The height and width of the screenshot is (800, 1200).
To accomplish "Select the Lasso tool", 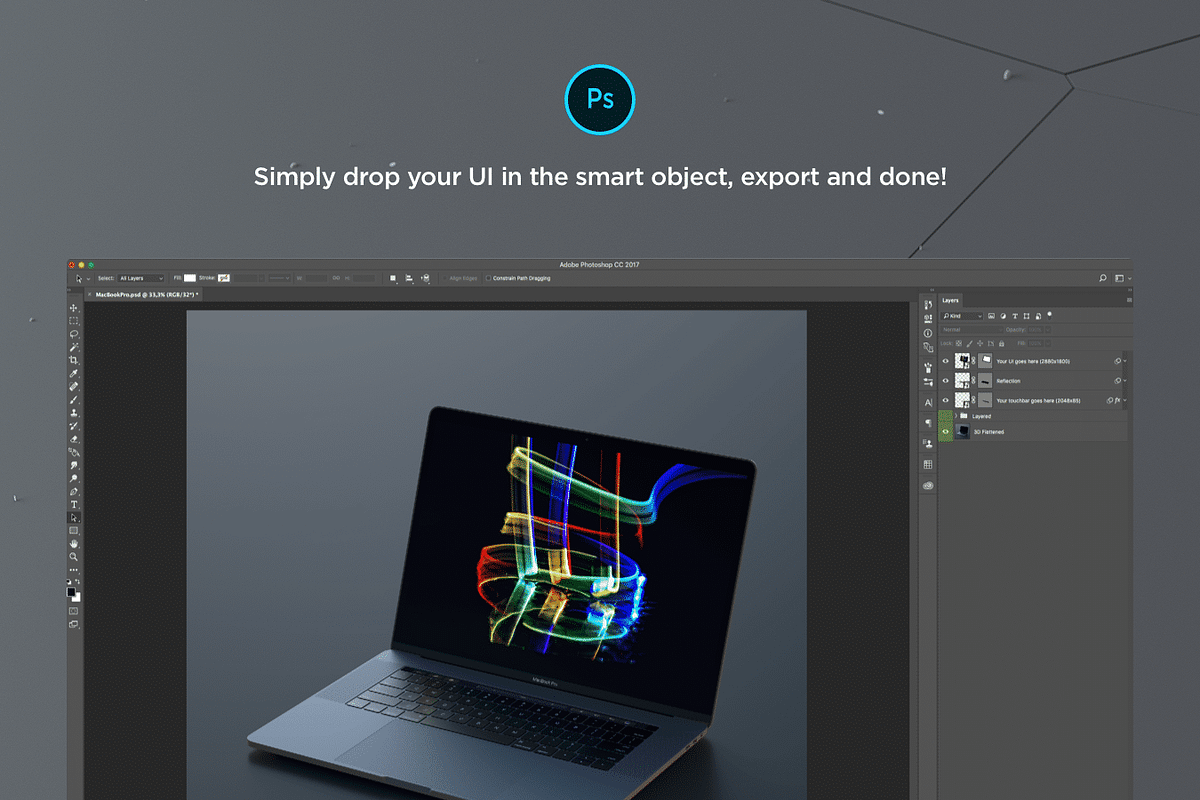I will 73,334.
